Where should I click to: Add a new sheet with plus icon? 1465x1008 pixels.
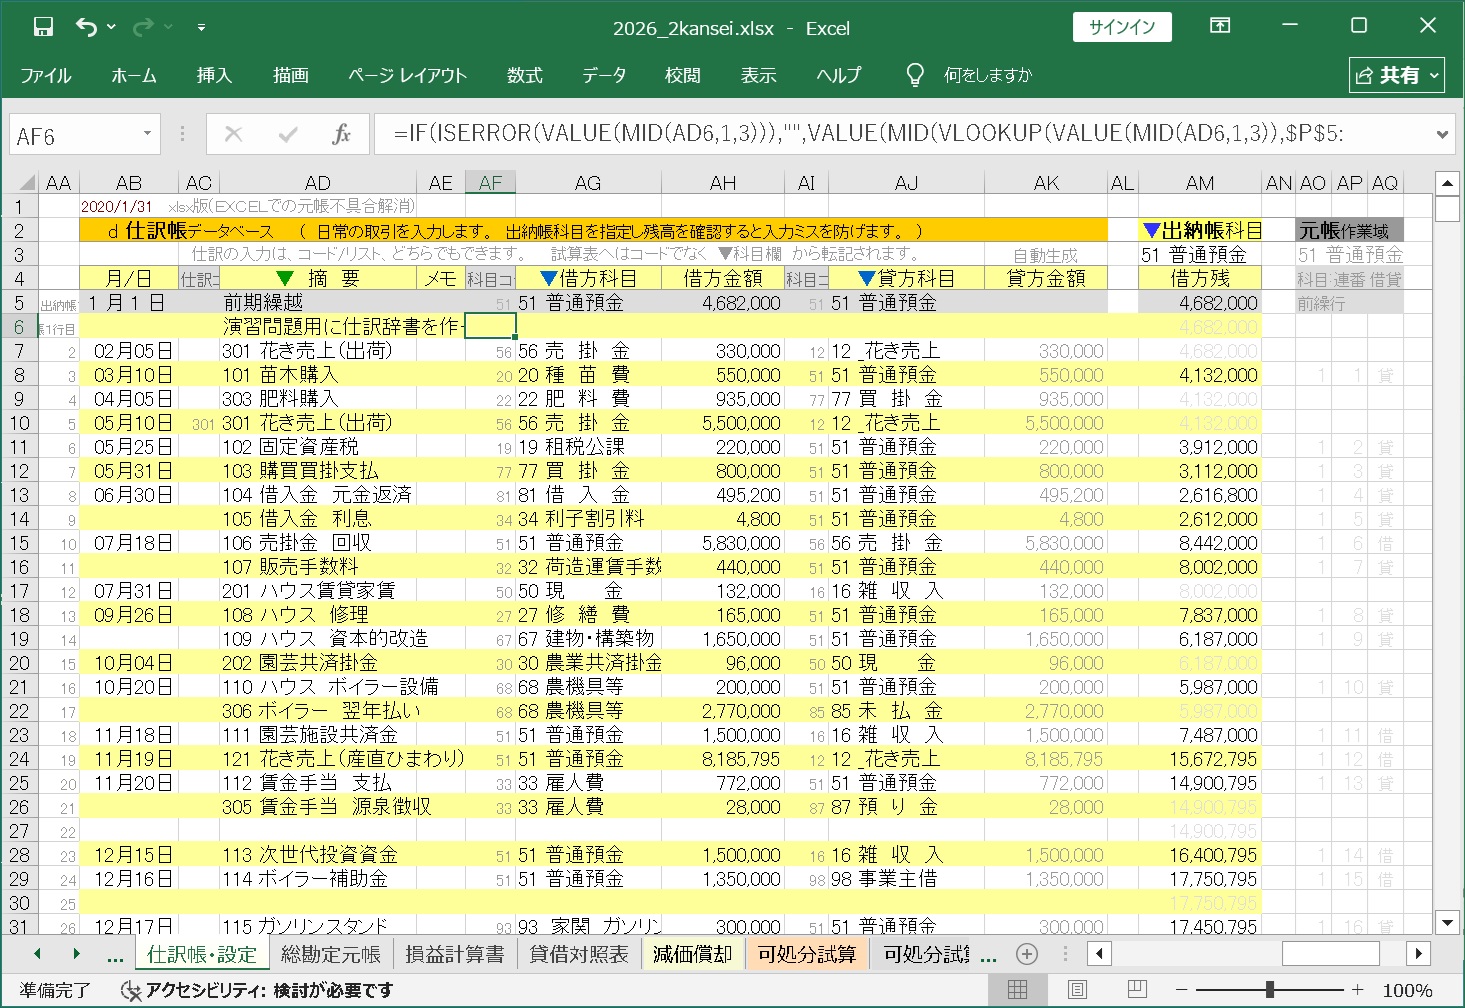pos(1026,954)
